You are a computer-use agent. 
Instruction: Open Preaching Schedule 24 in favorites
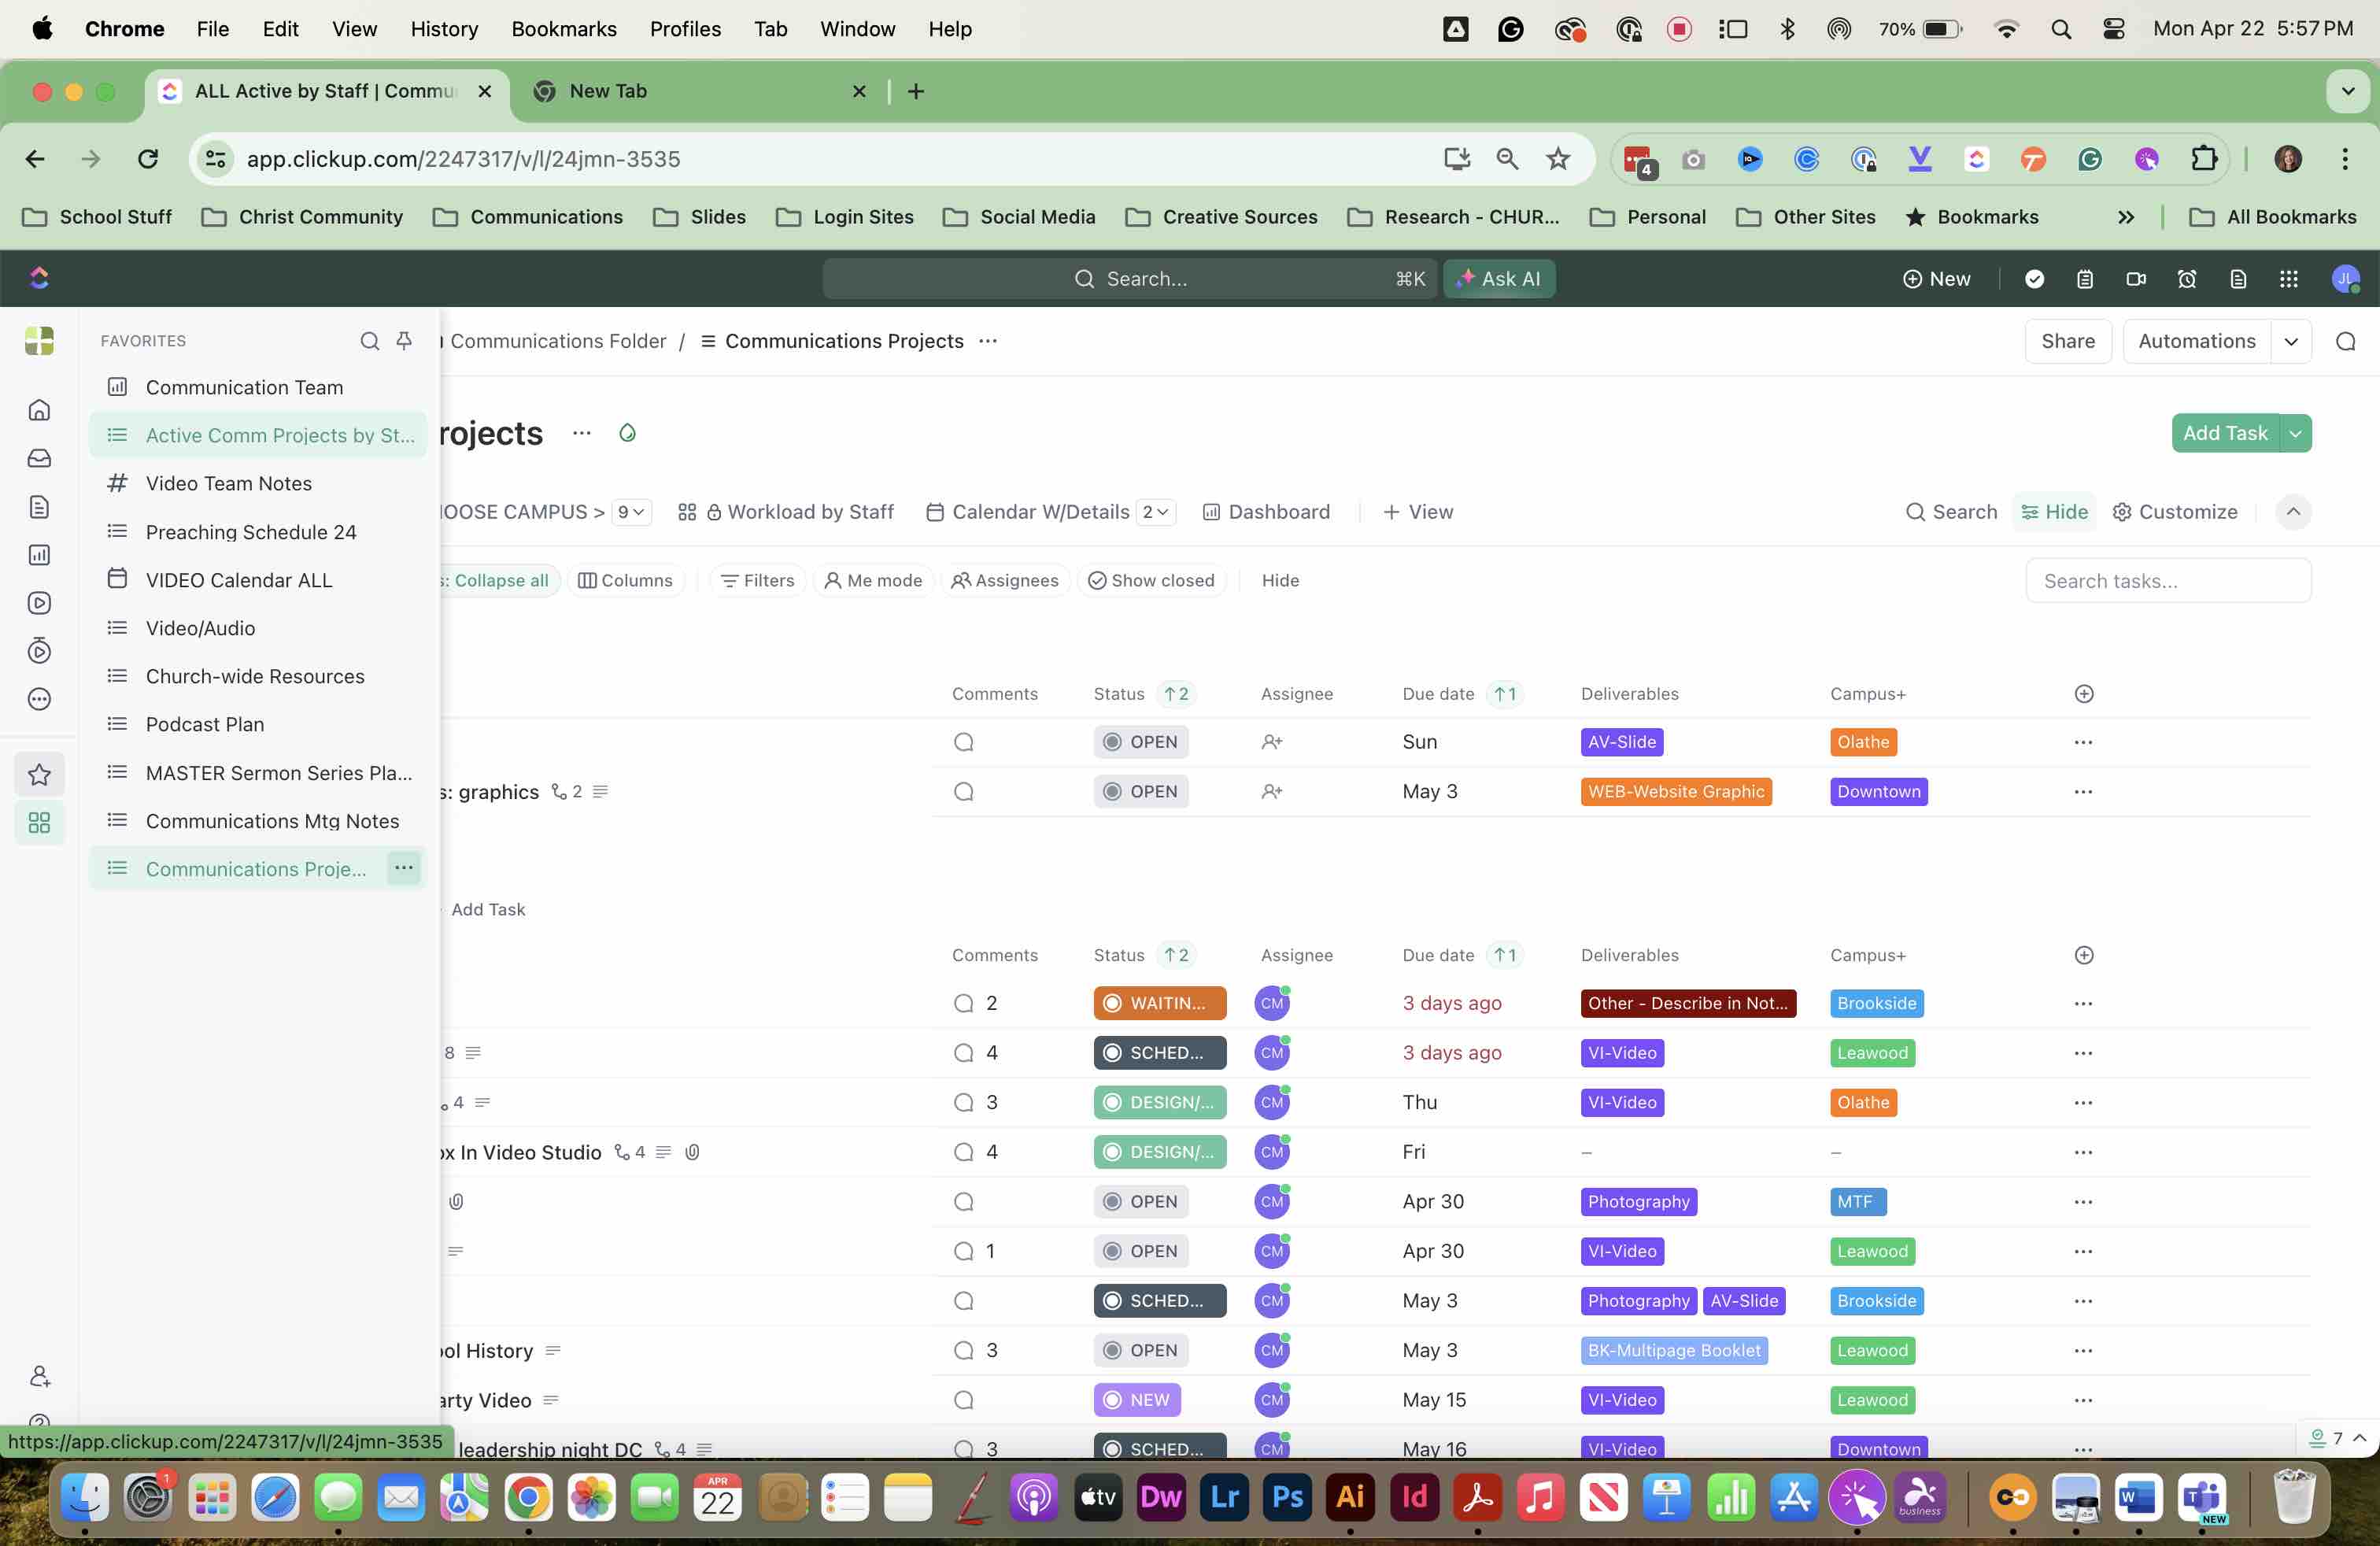click(258, 532)
